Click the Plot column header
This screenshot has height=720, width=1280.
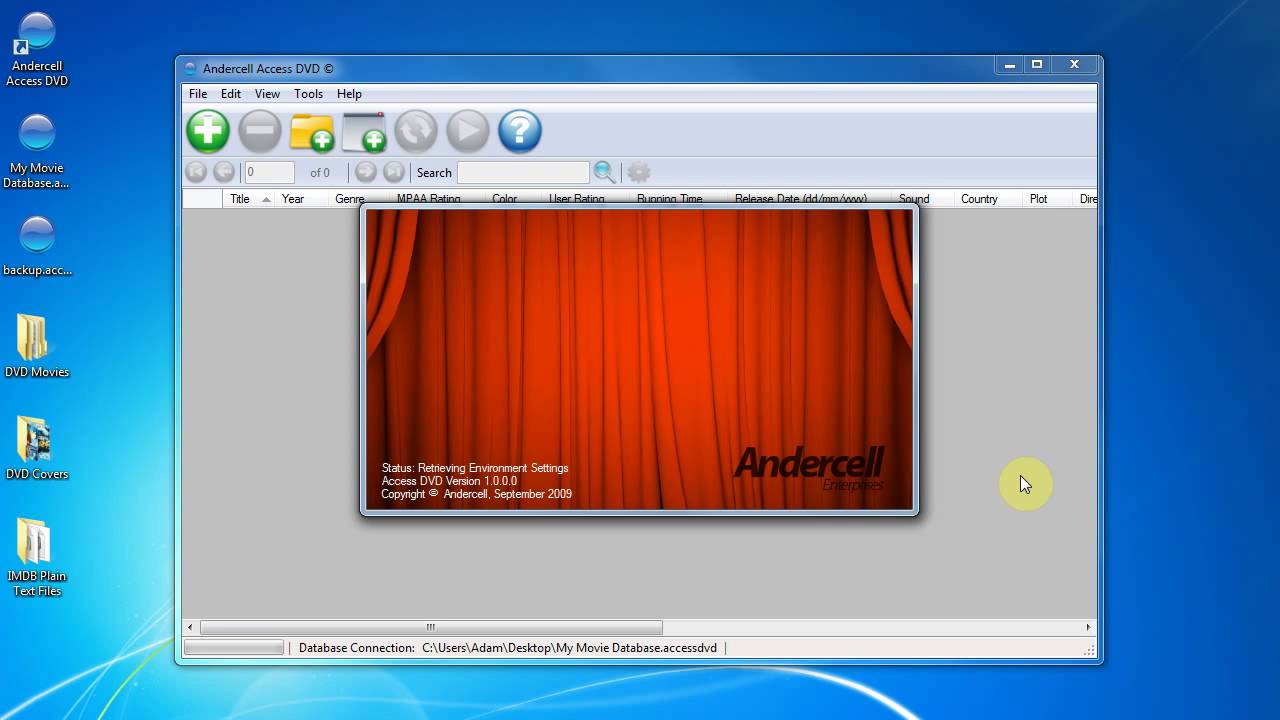click(x=1047, y=199)
